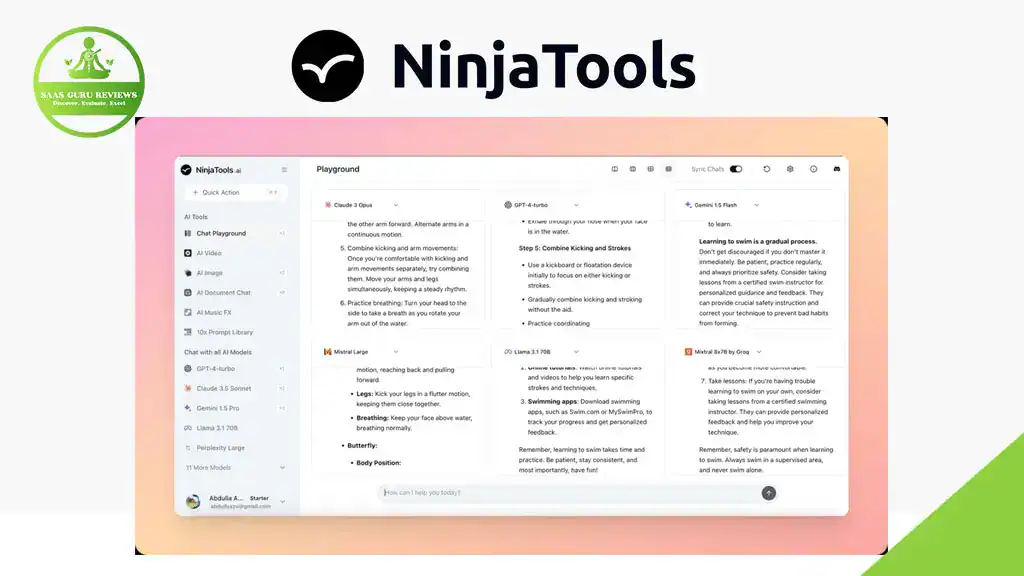Start a chat with Claude 3.5 Sonnet
The width and height of the screenshot is (1024, 576).
point(223,389)
